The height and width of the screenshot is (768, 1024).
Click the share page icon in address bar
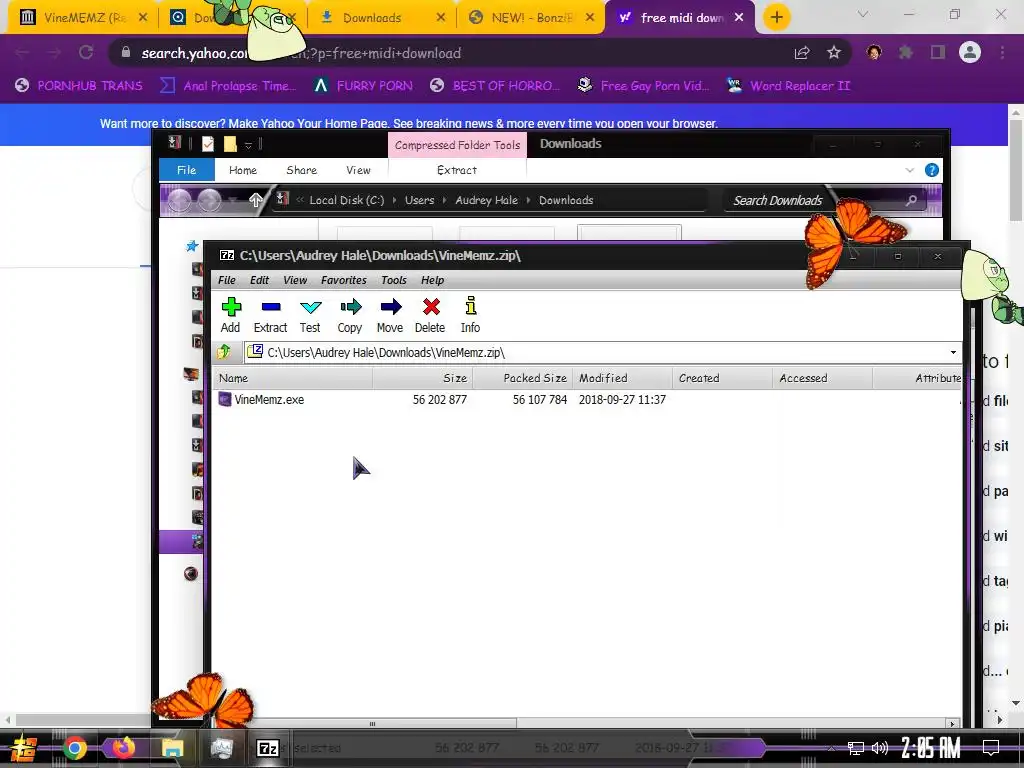(x=802, y=53)
